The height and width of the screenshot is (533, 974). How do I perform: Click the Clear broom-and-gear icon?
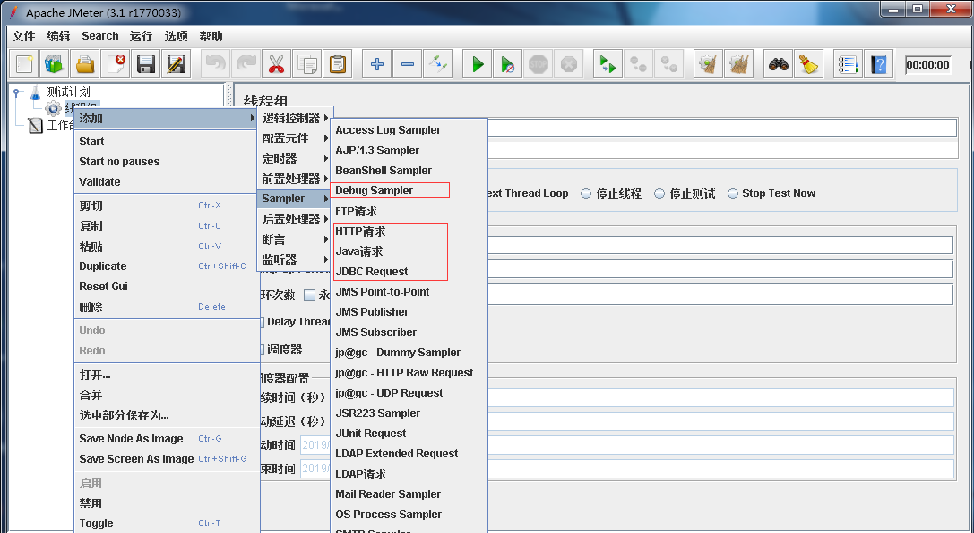[x=708, y=64]
